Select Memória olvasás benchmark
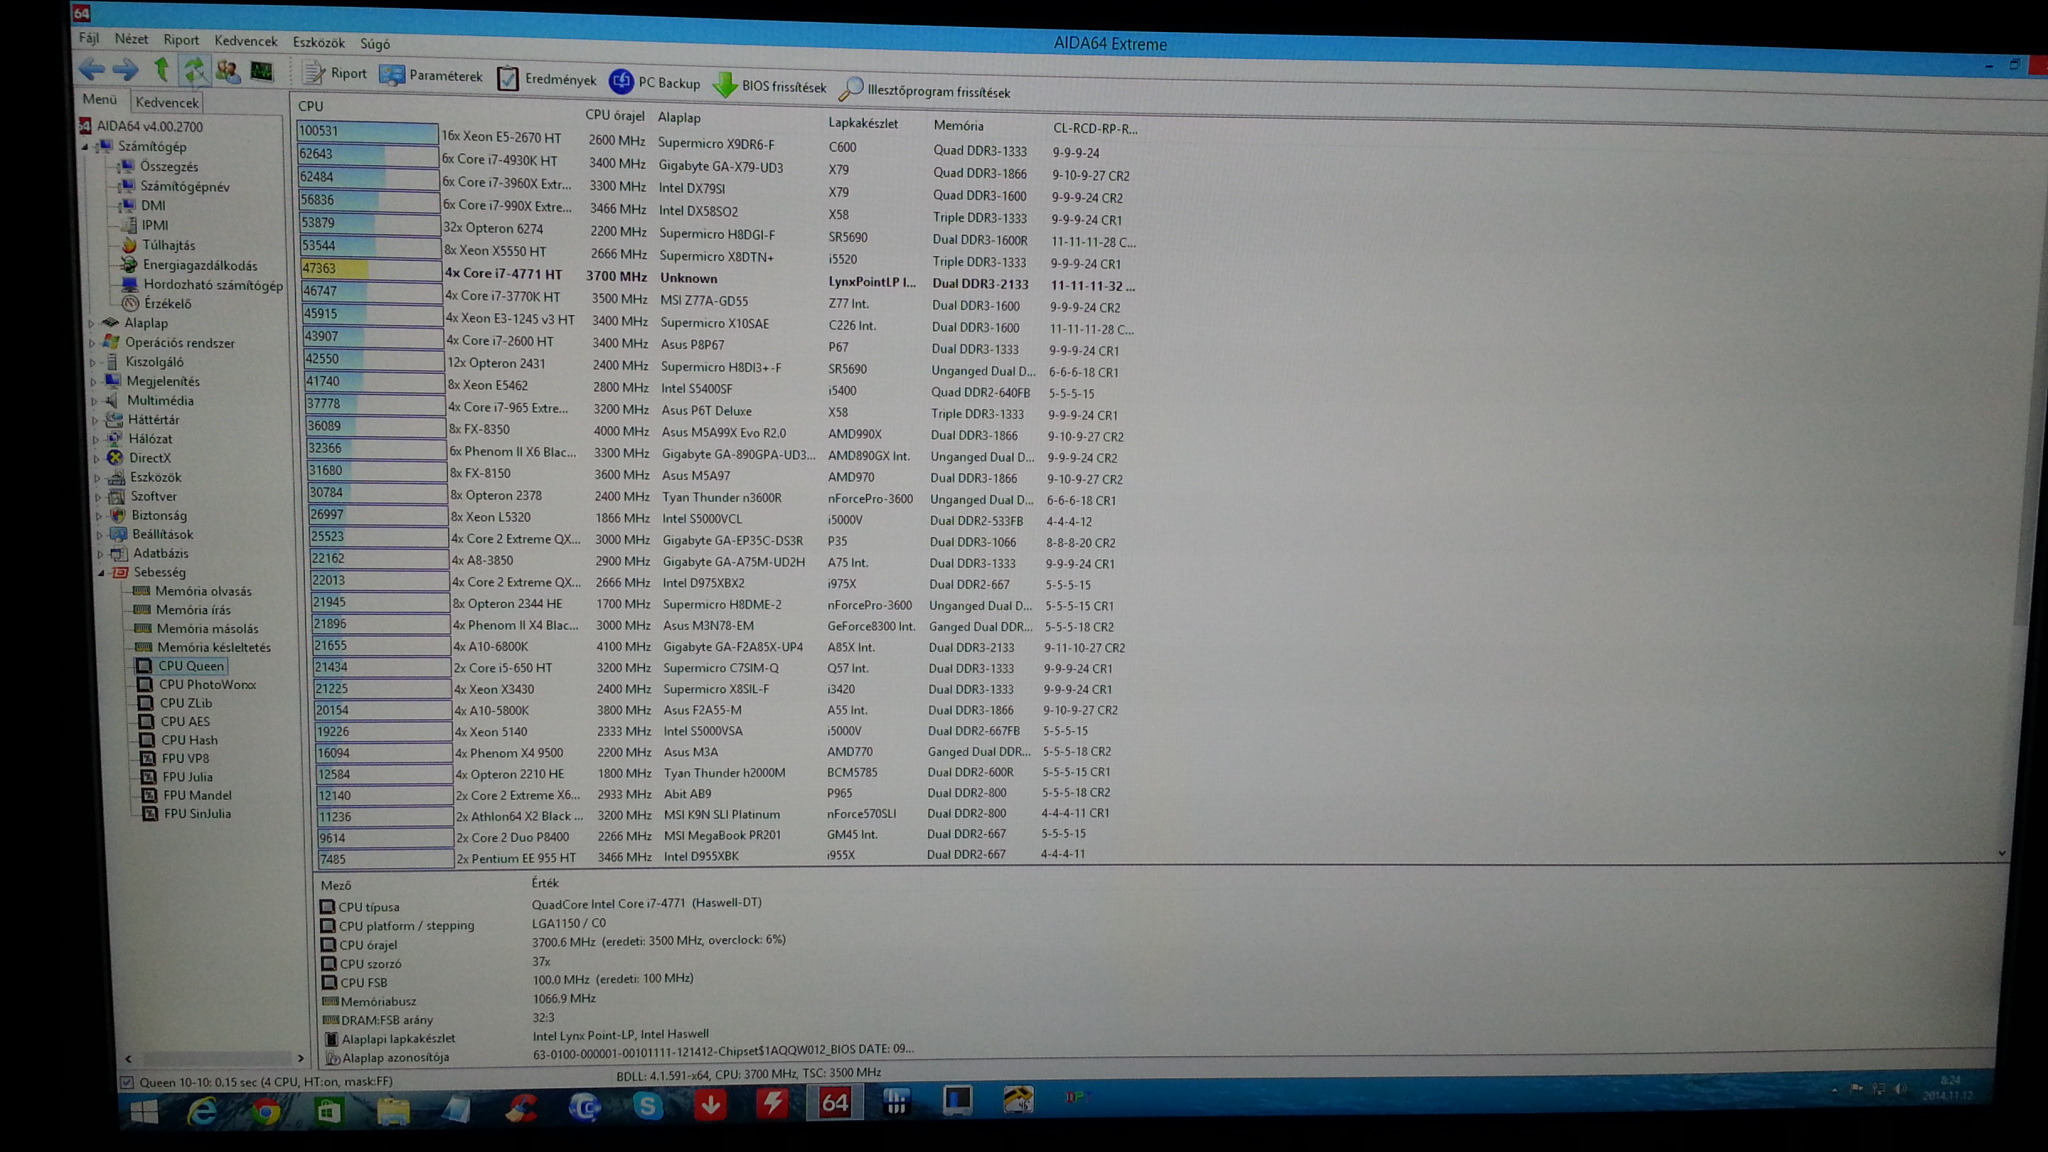The width and height of the screenshot is (2048, 1152). 203,591
